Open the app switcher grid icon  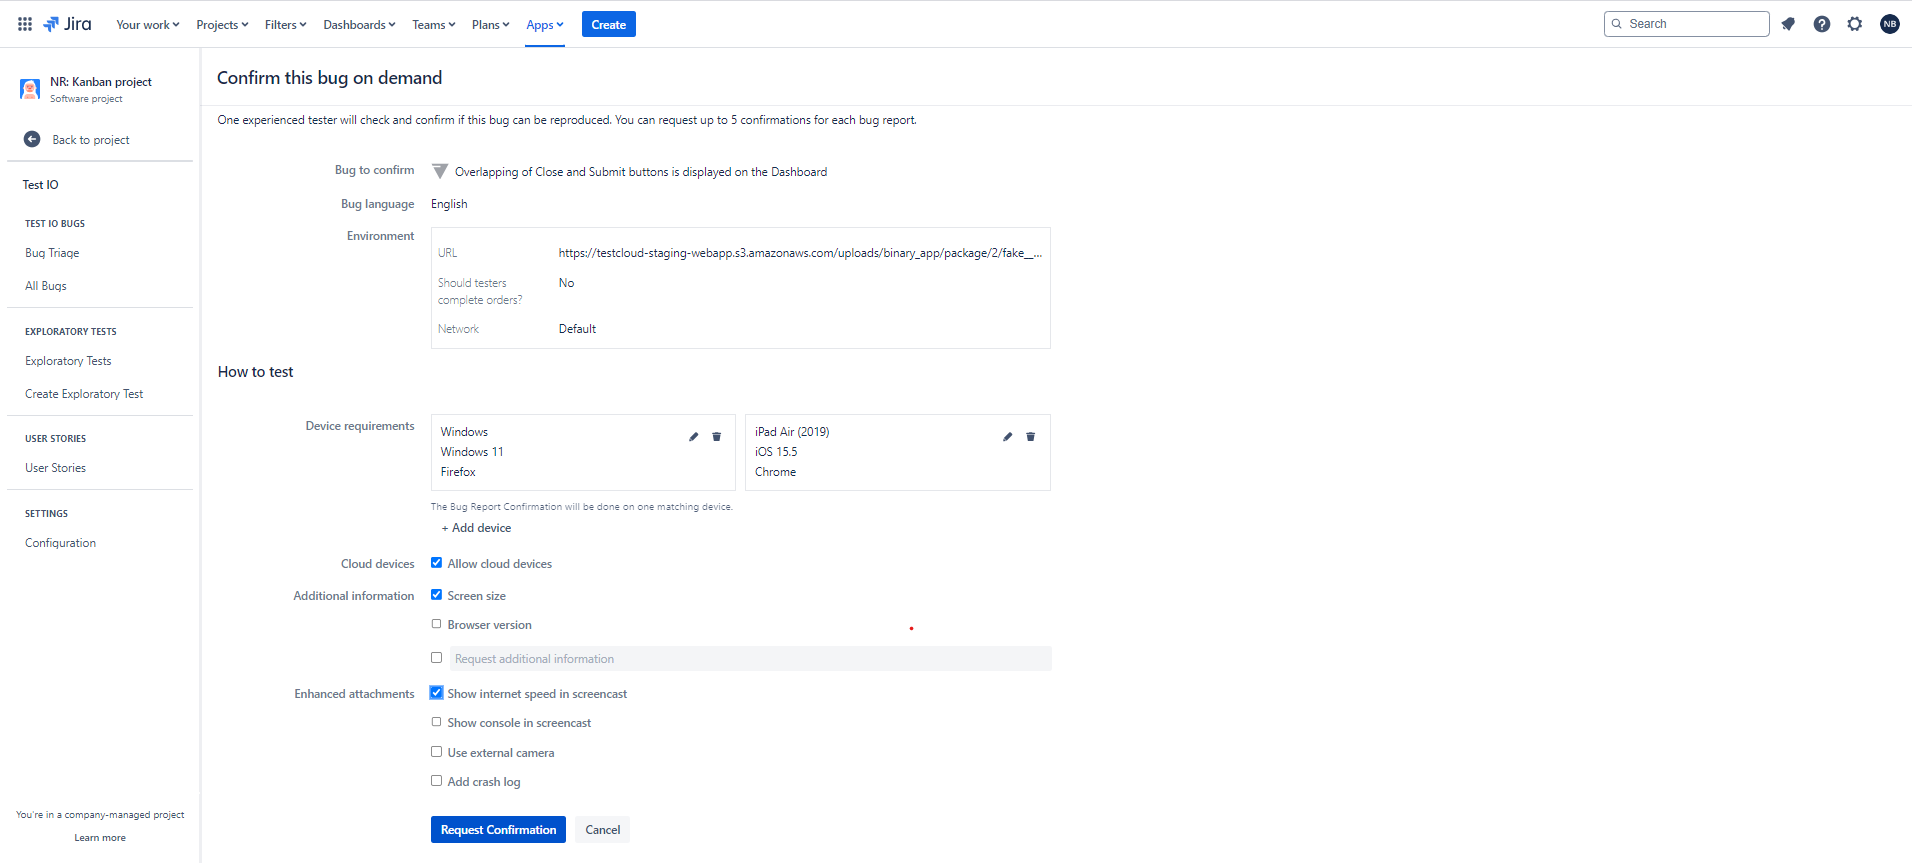(25, 24)
